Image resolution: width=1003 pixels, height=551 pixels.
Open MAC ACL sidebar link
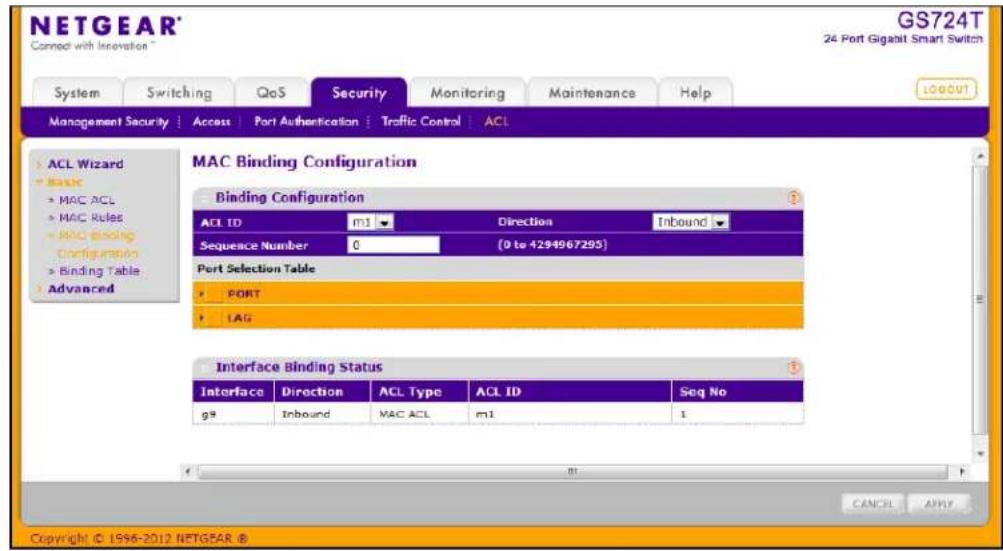click(87, 200)
